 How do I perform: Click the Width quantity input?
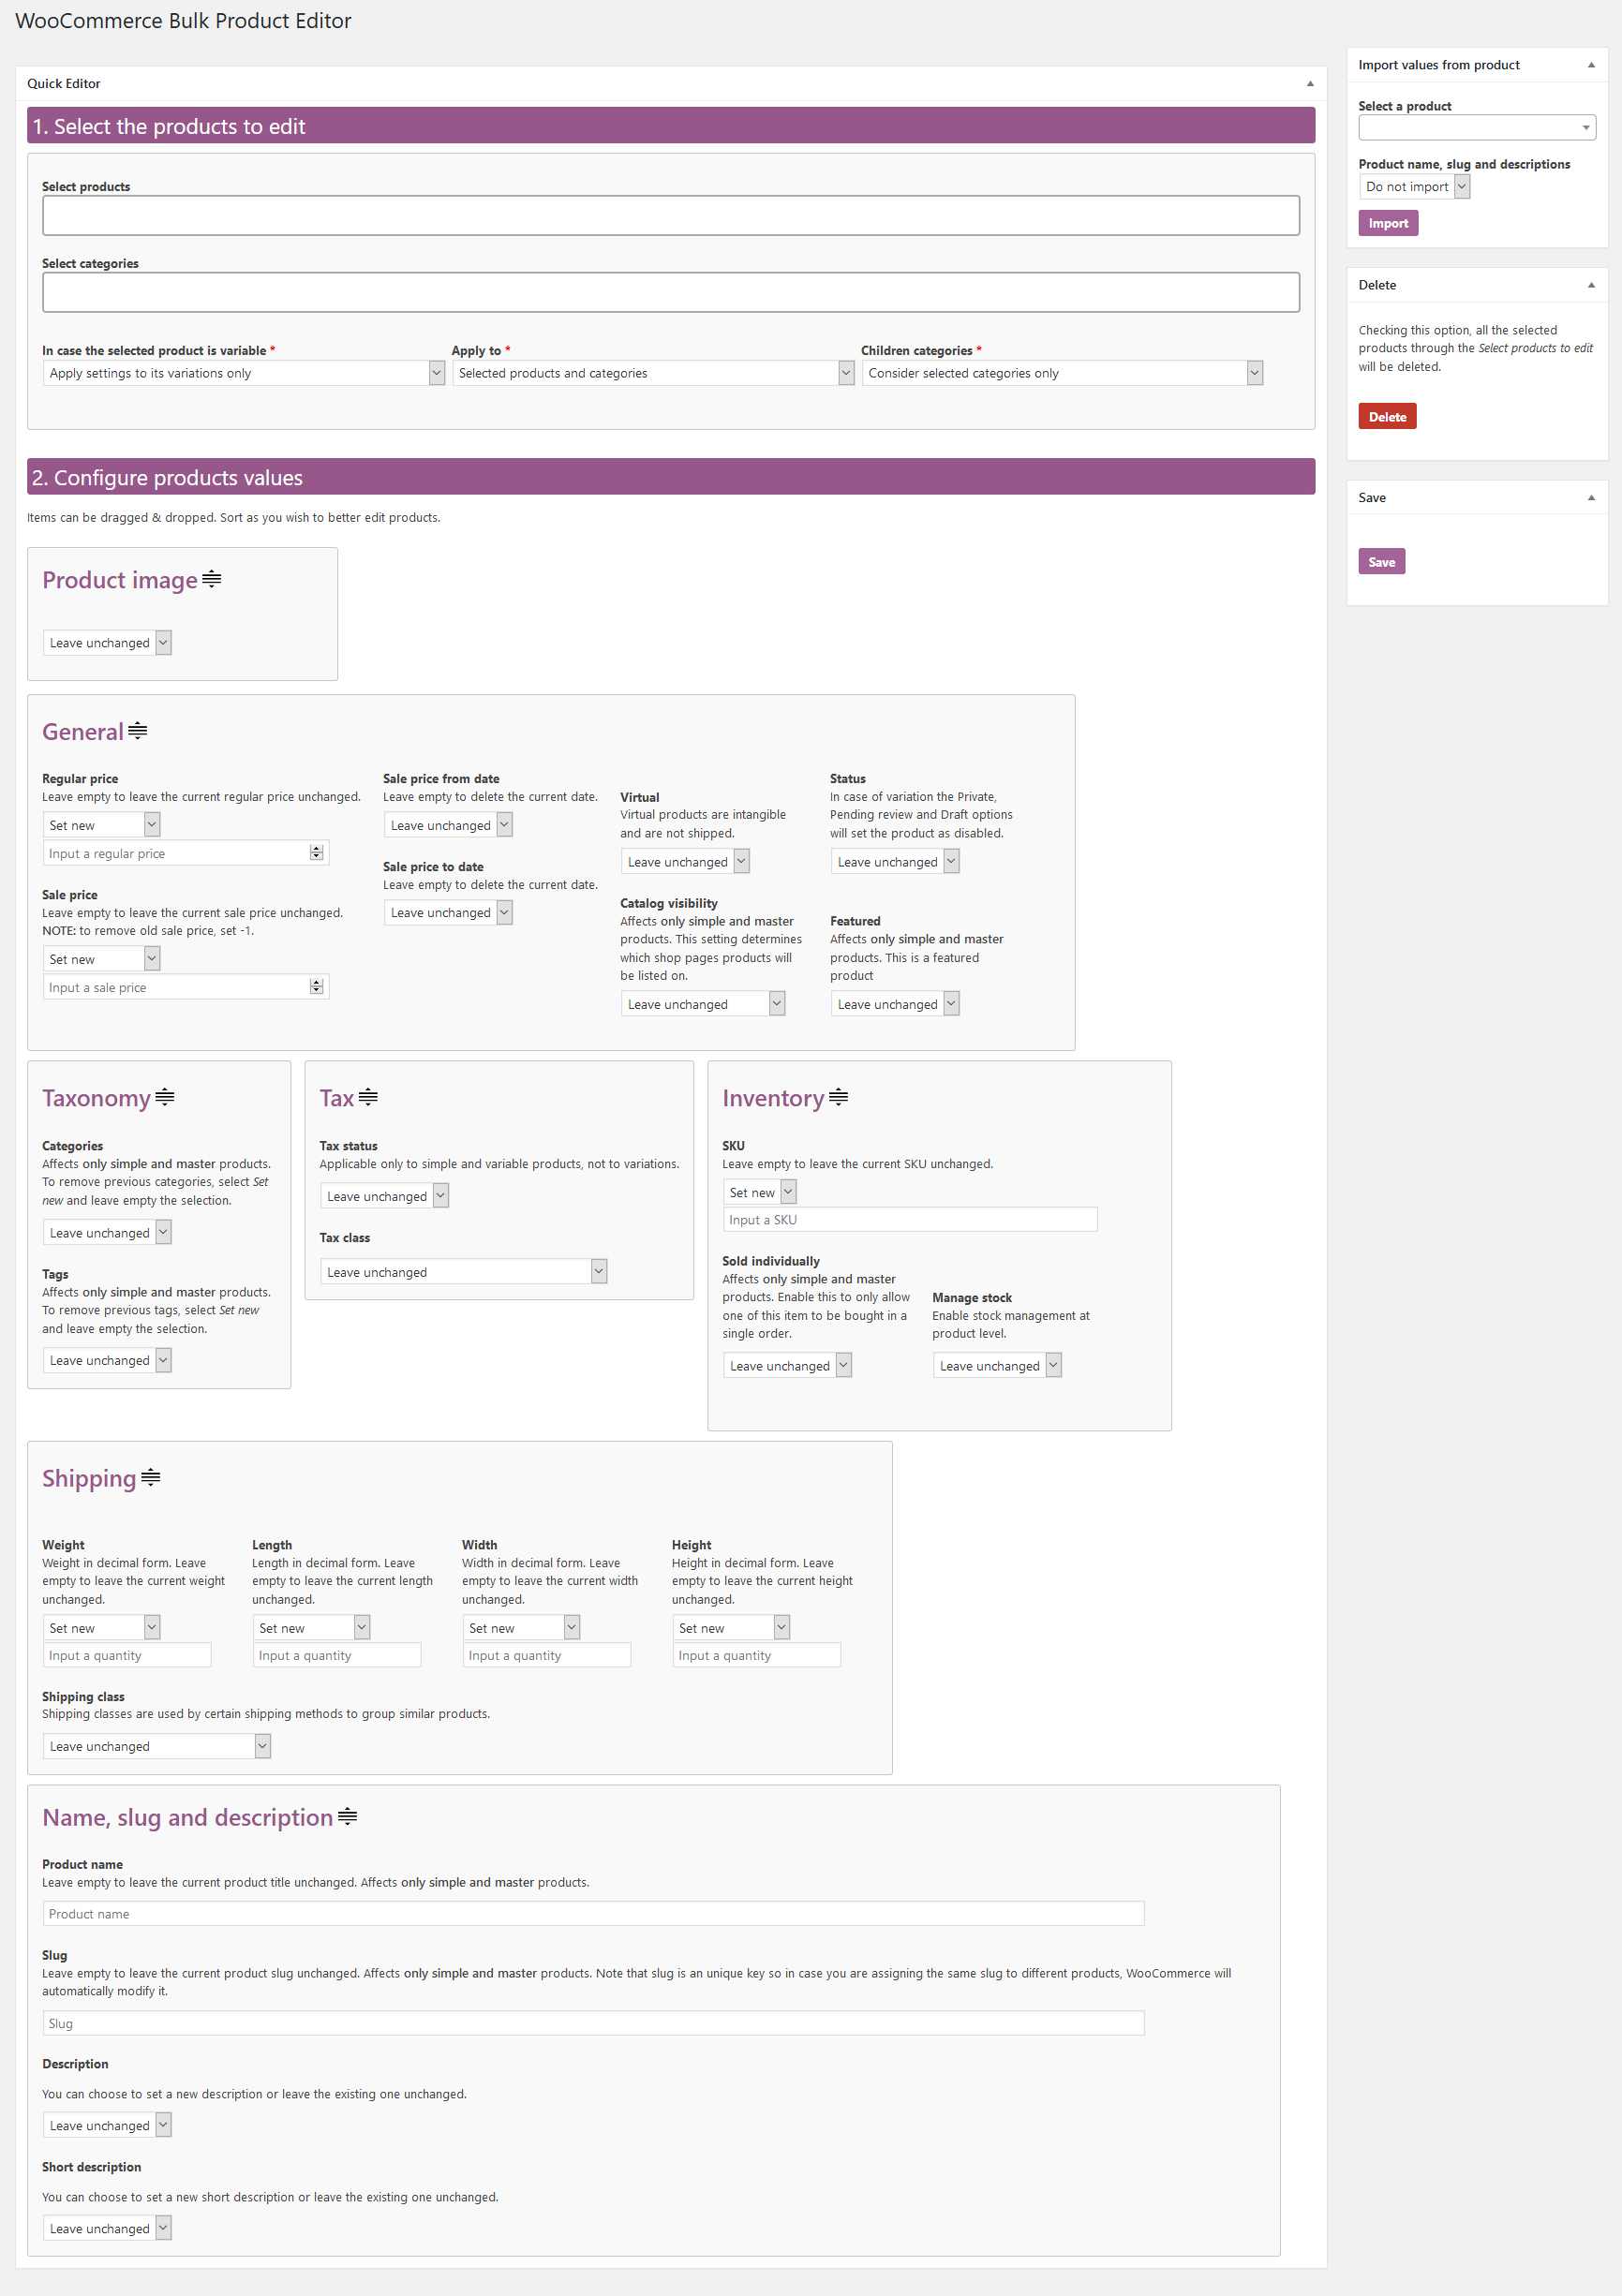(547, 1655)
